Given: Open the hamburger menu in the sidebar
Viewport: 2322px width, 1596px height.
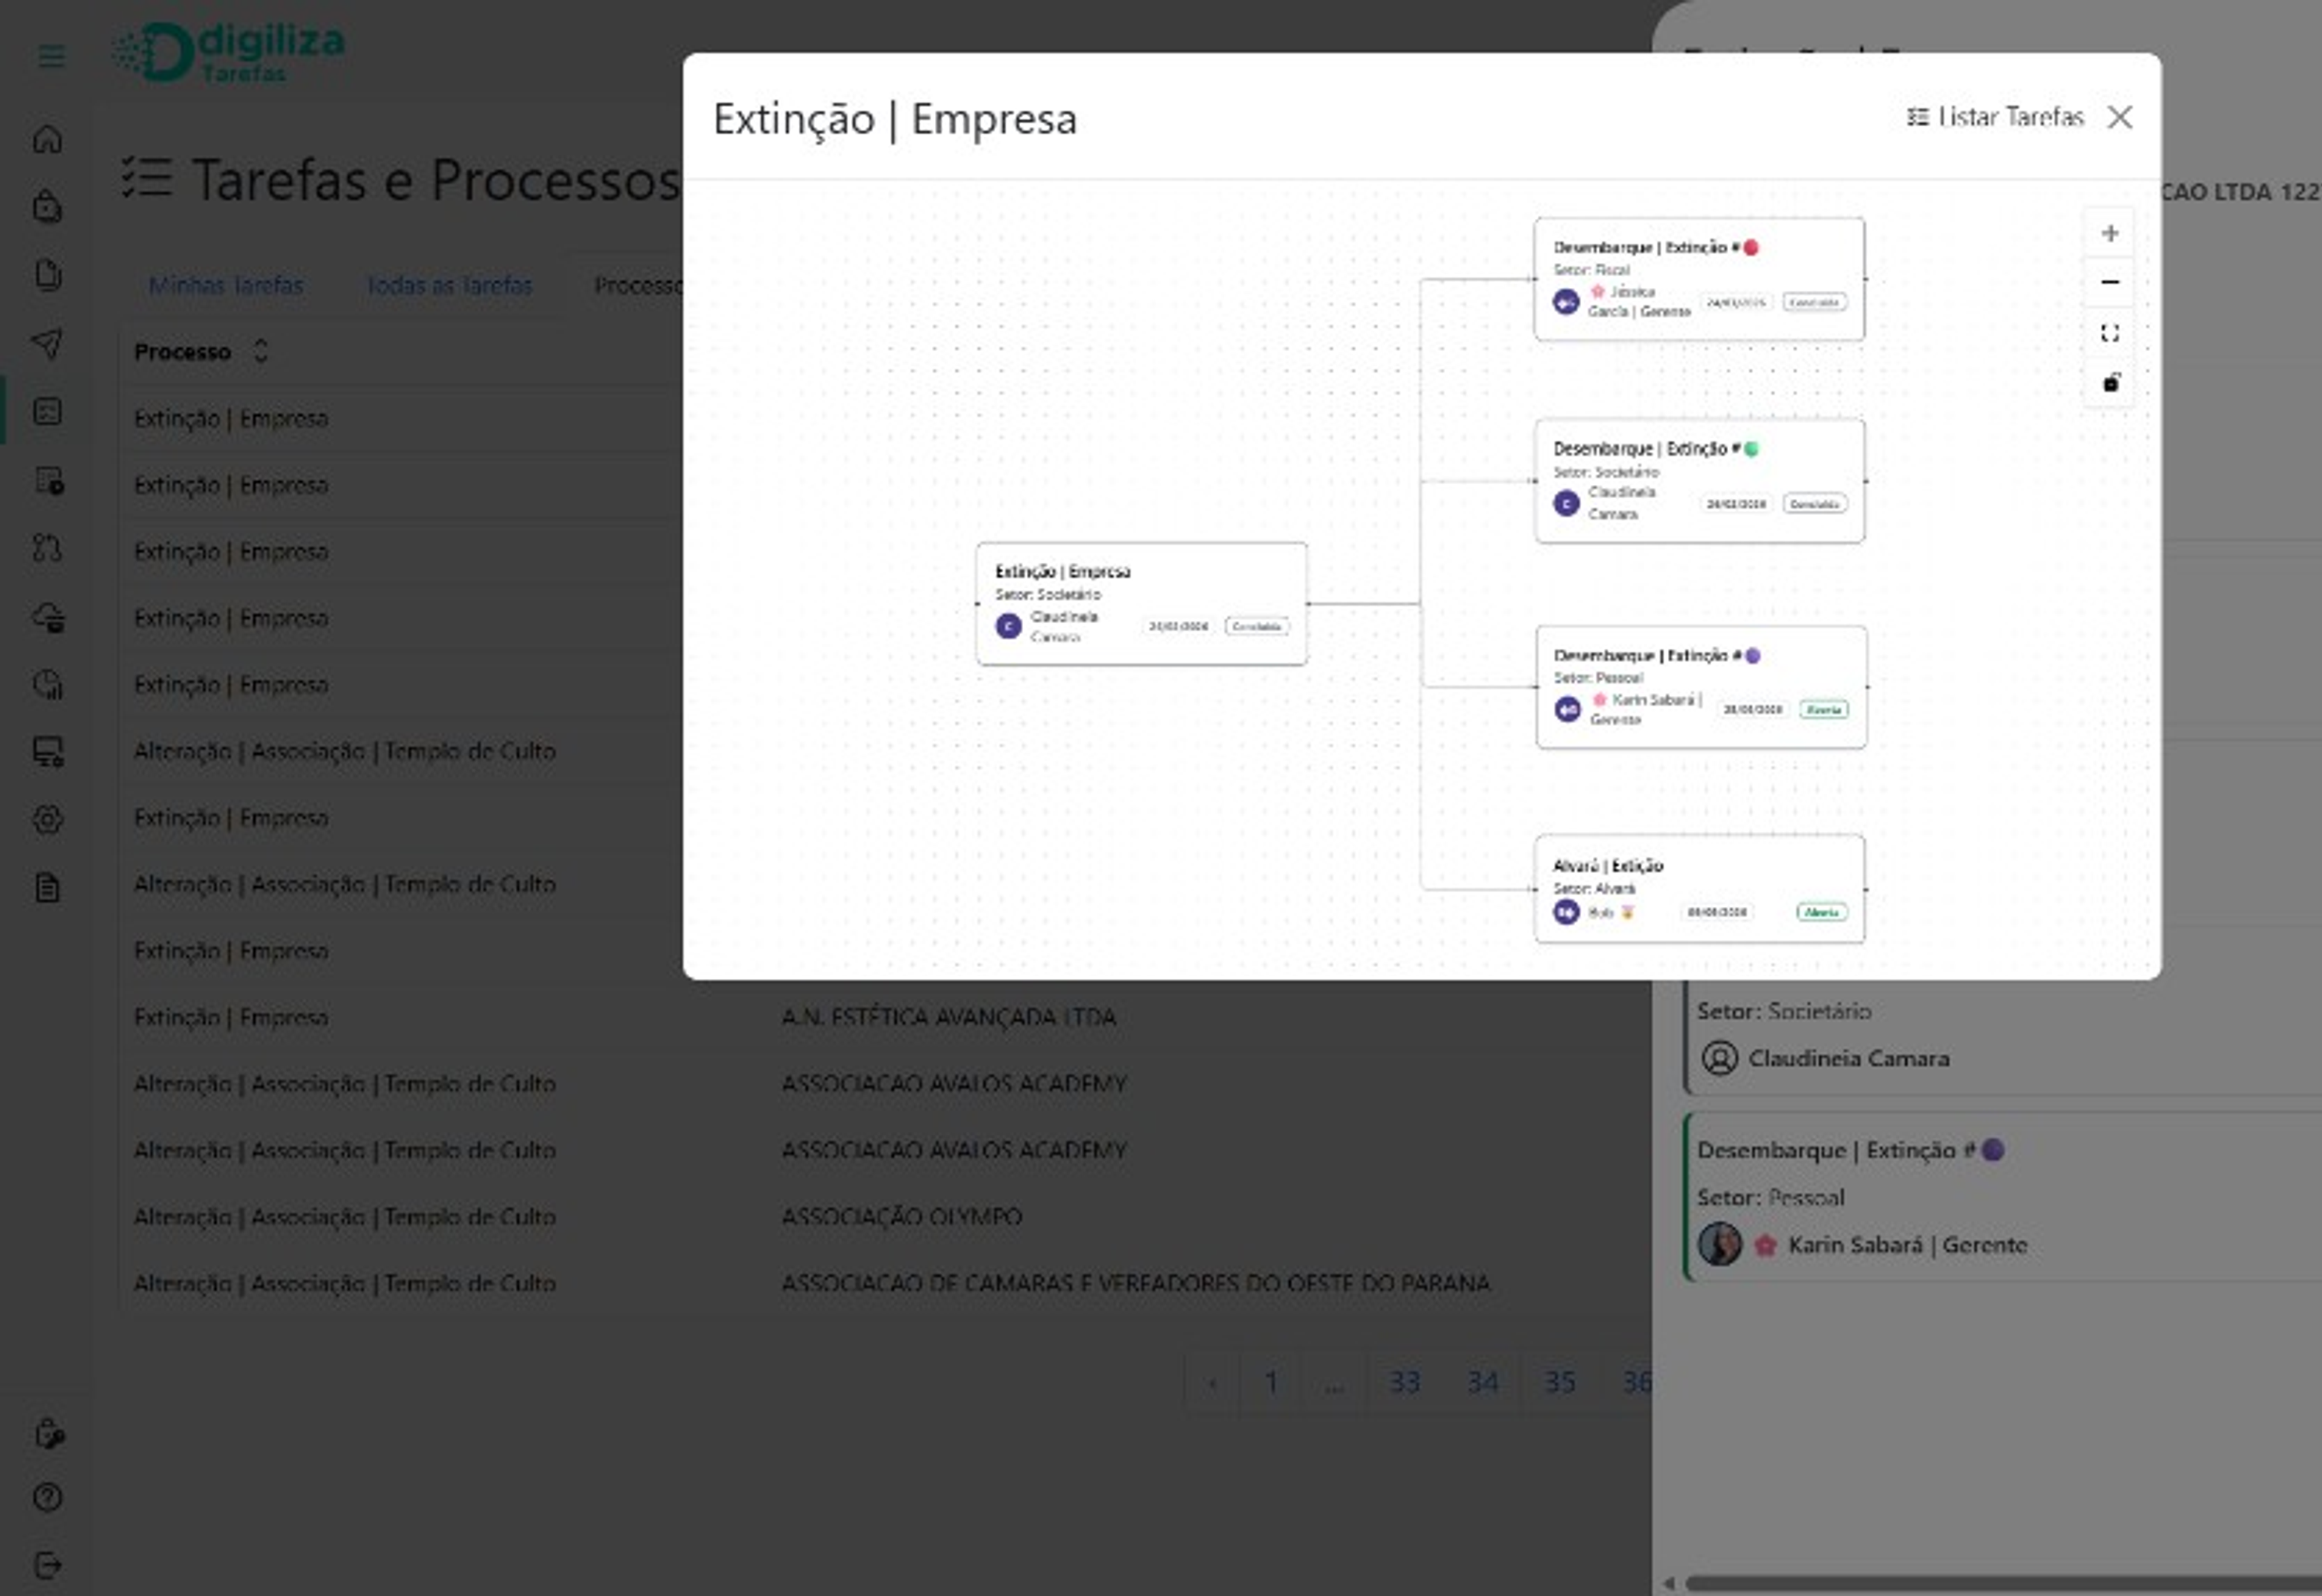Looking at the screenshot, I should click(51, 56).
